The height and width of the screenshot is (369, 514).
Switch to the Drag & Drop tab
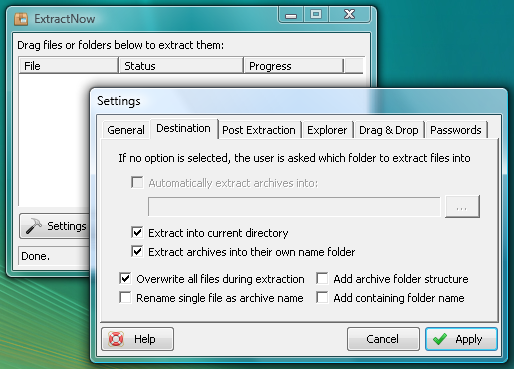(x=389, y=130)
